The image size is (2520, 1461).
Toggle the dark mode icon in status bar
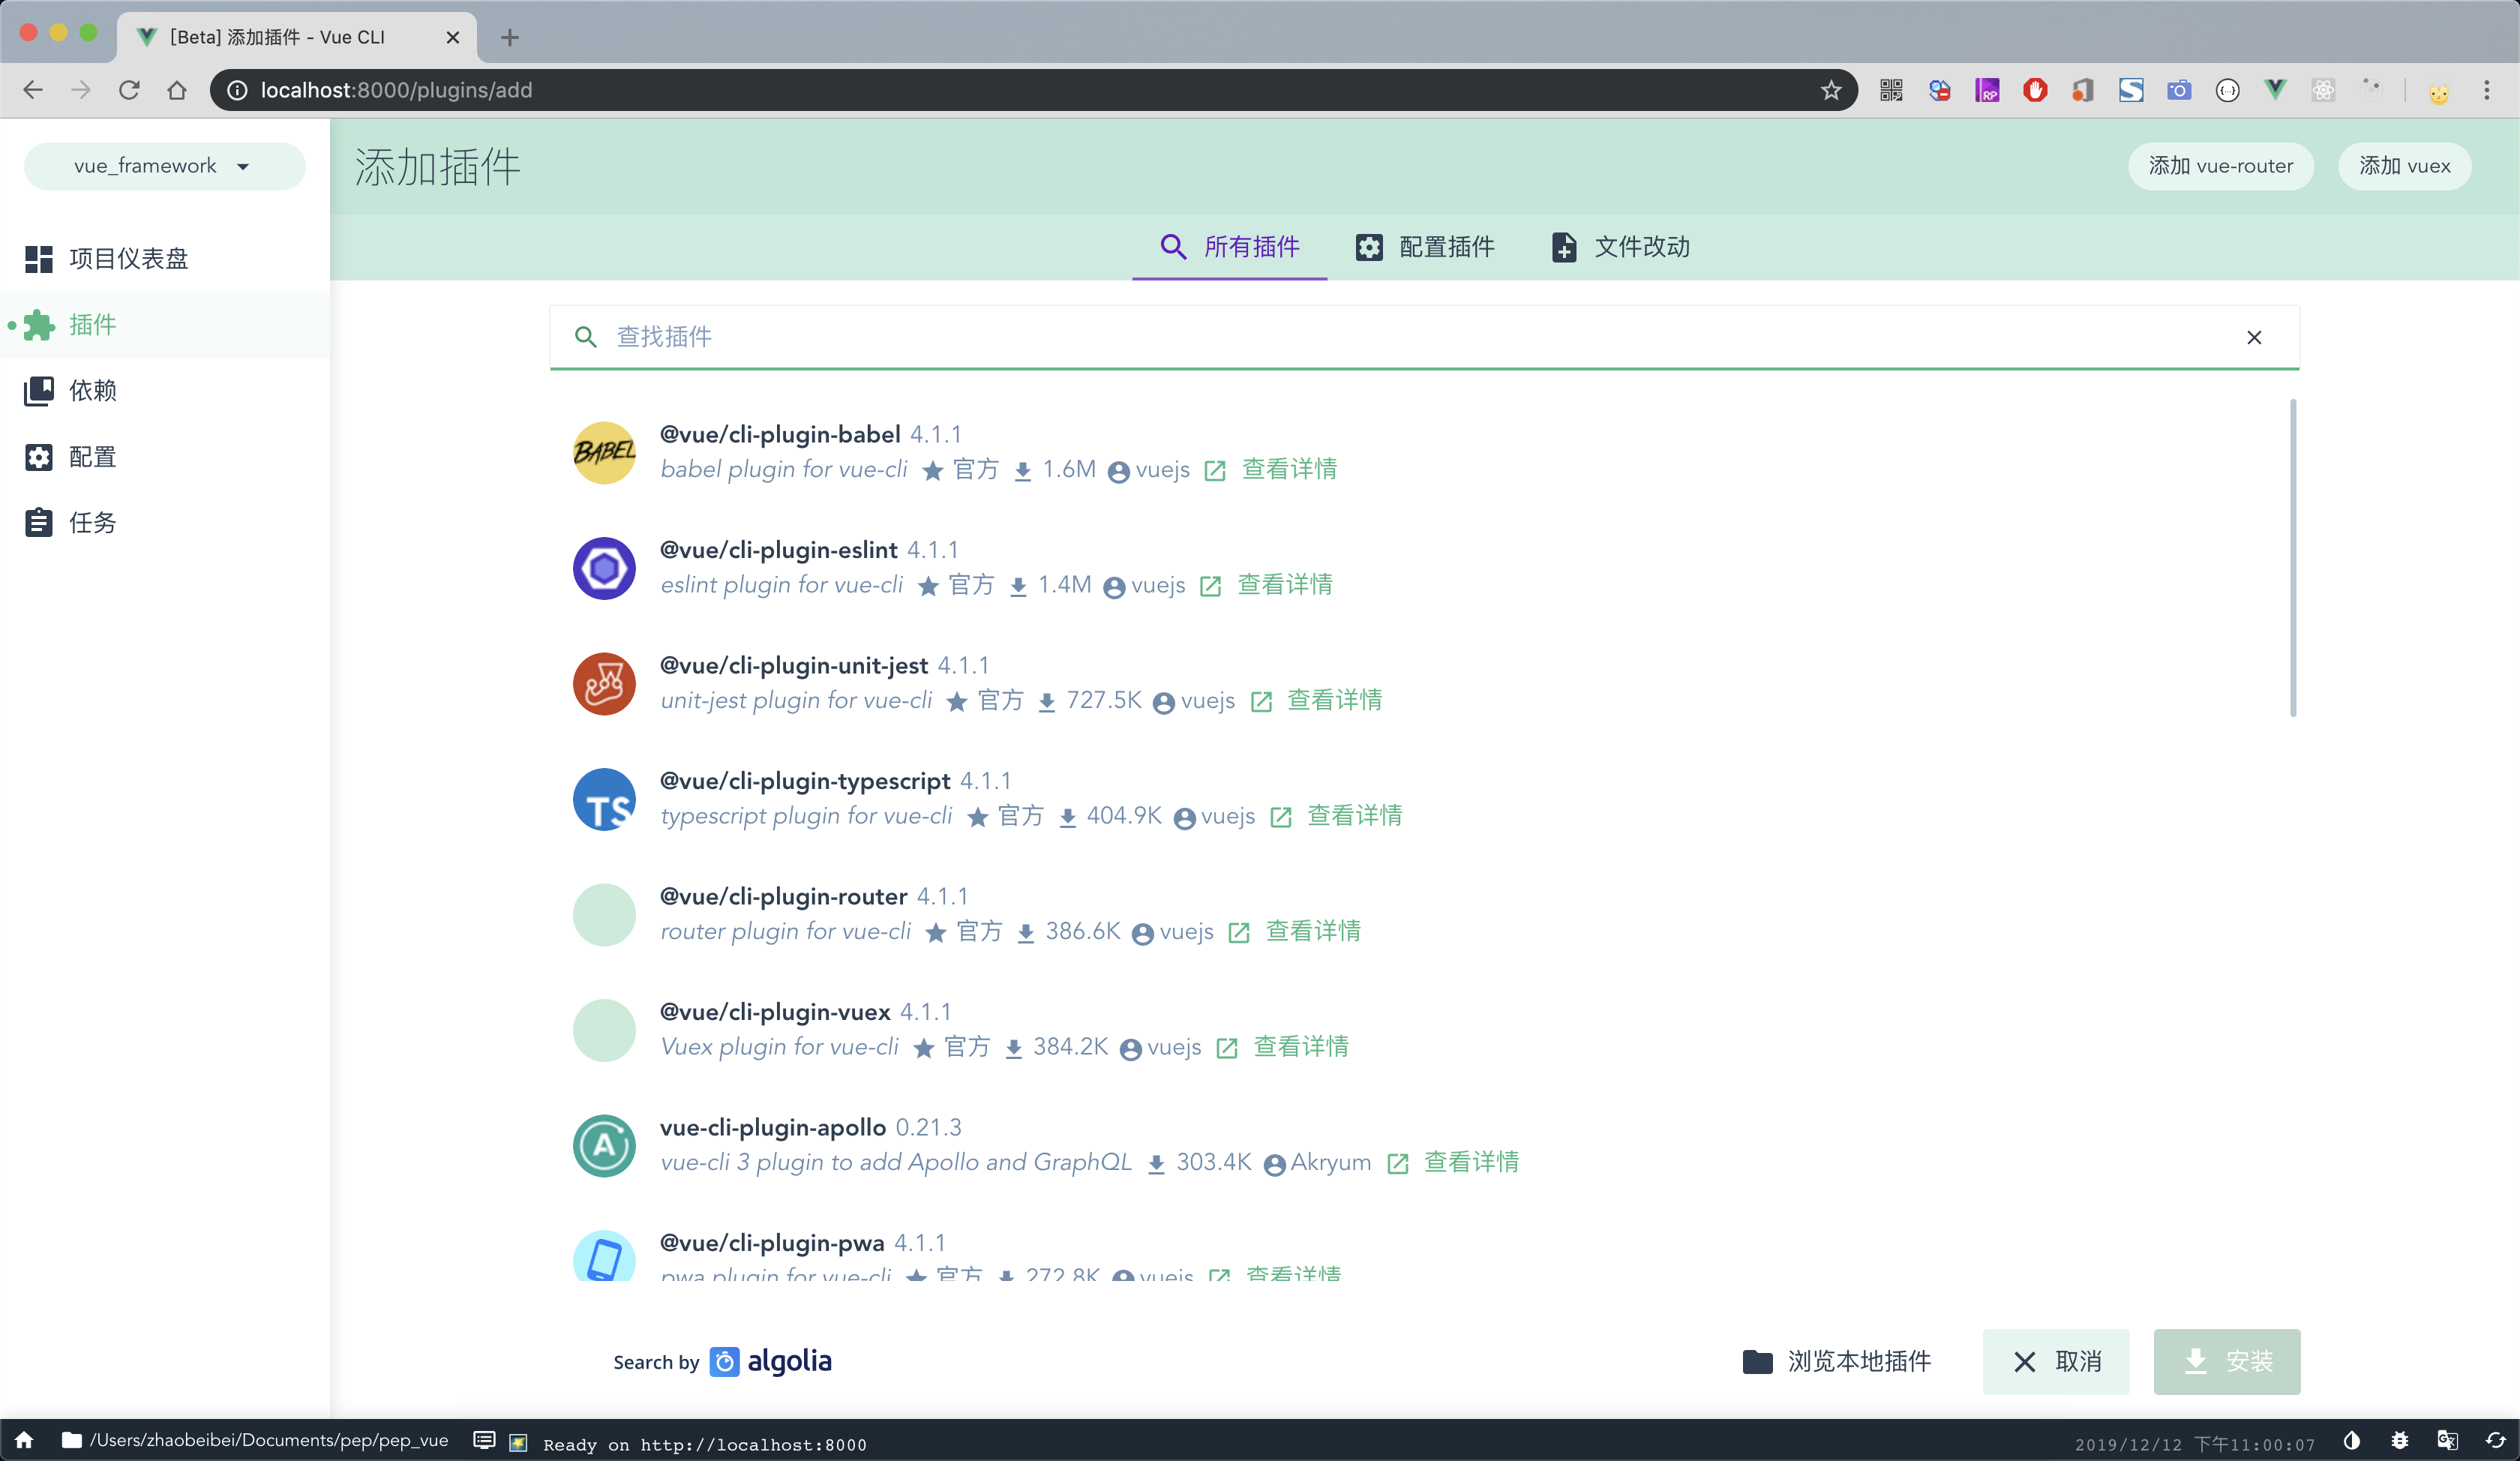pos(2351,1441)
